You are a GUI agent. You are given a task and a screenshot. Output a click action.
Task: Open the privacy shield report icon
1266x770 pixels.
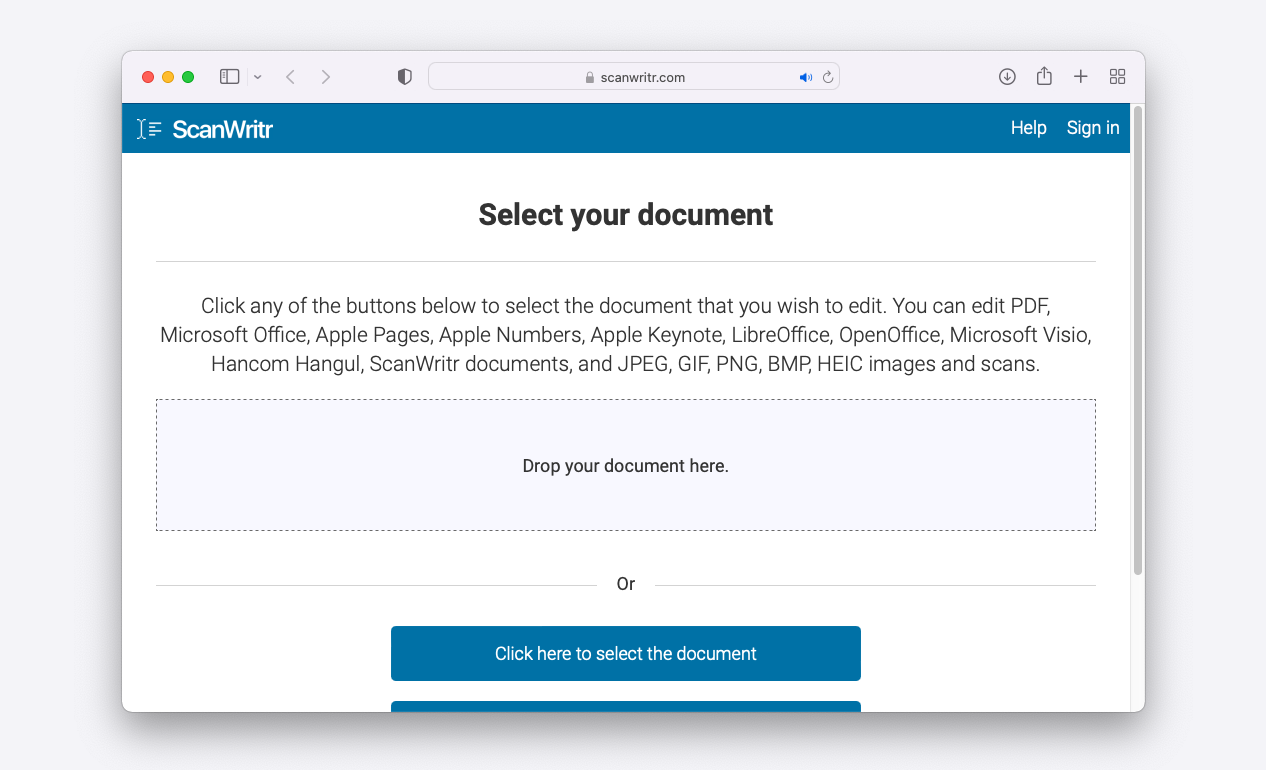tap(404, 77)
